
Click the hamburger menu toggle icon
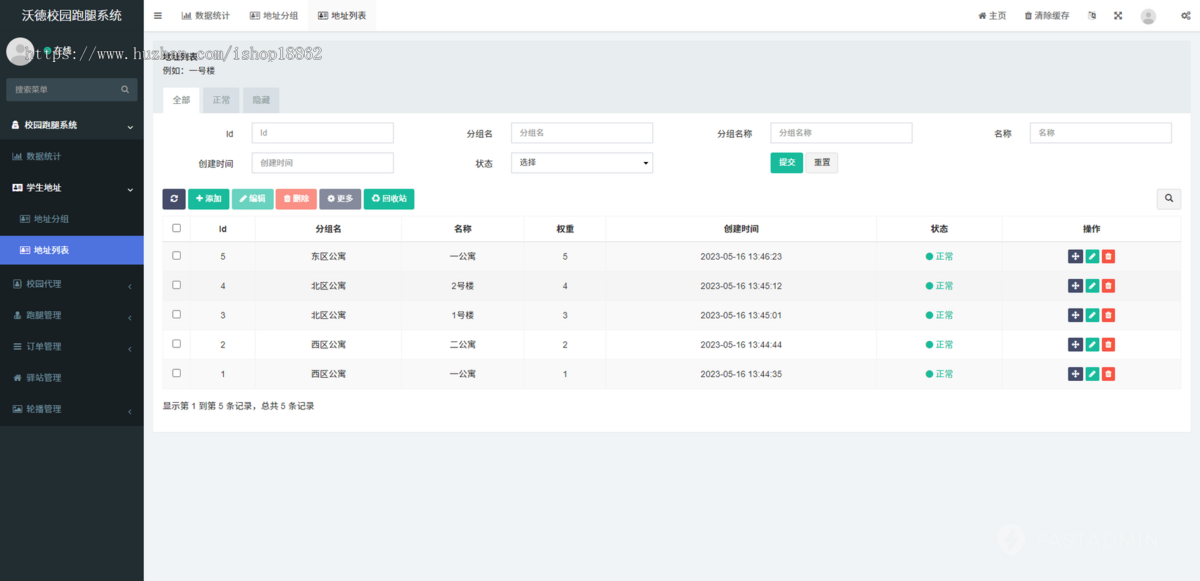click(158, 16)
